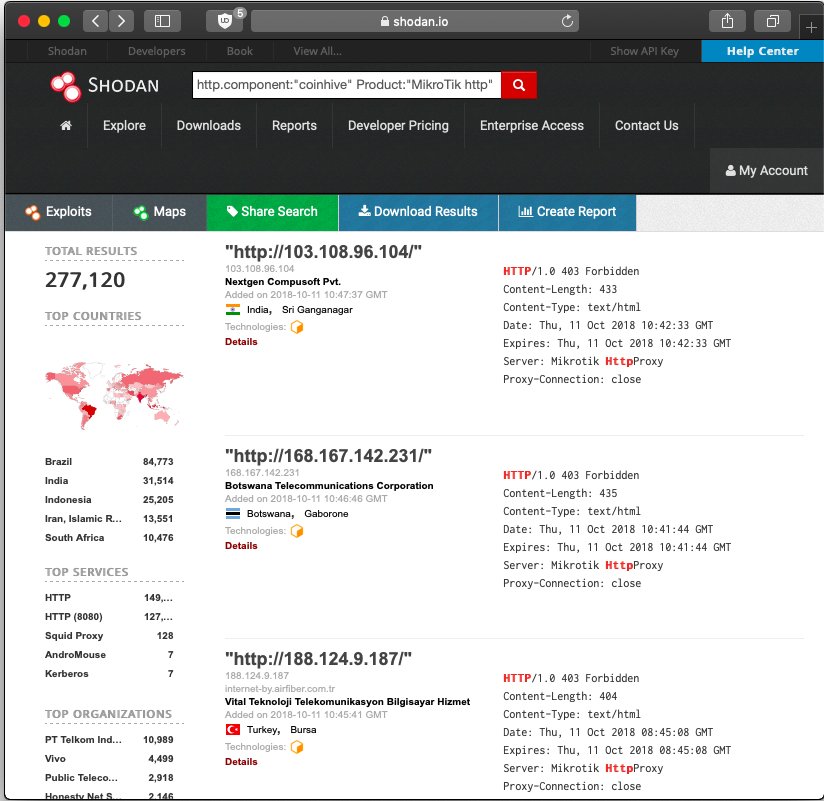824x801 pixels.
Task: Open the Safari share icon
Action: coord(727,21)
